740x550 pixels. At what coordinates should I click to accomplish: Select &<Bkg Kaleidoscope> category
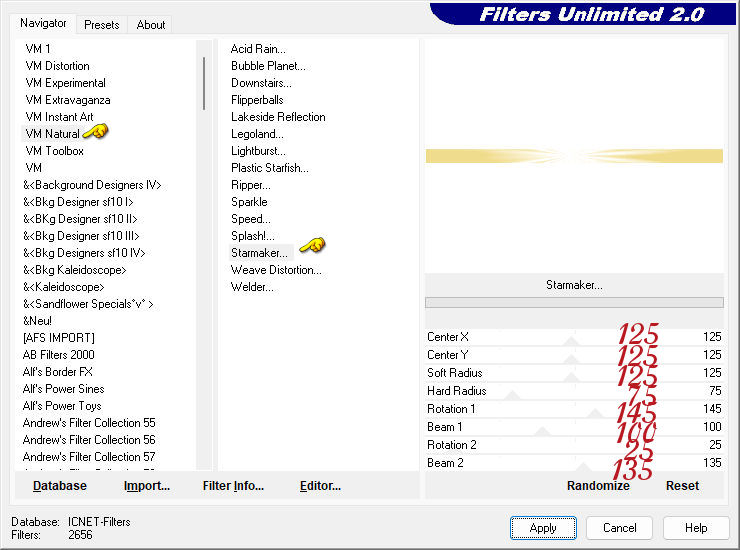pyautogui.click(x=74, y=270)
